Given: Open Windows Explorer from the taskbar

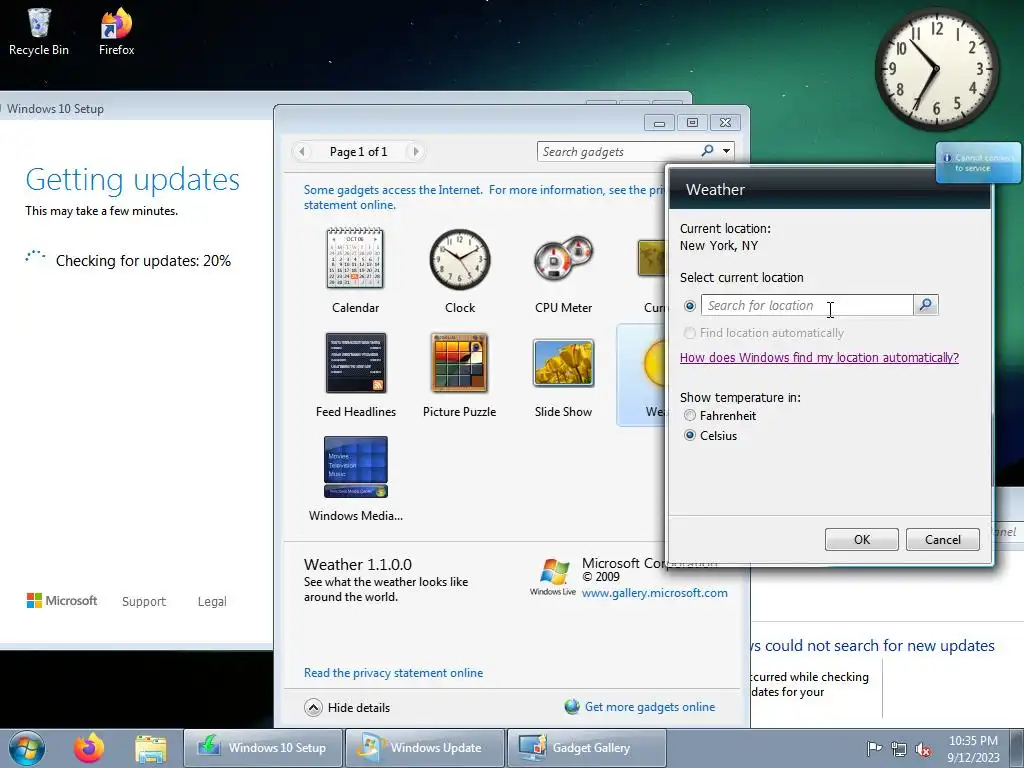Looking at the screenshot, I should pyautogui.click(x=150, y=748).
